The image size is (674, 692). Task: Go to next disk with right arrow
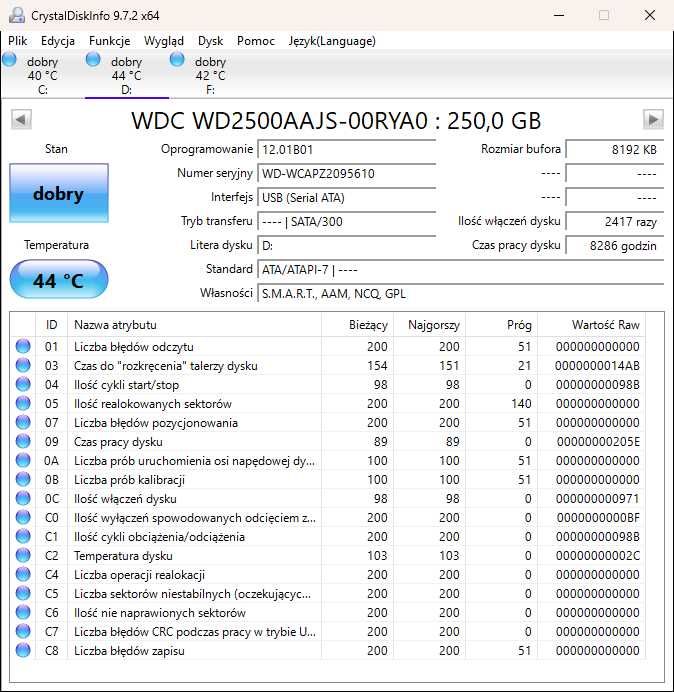pos(653,120)
